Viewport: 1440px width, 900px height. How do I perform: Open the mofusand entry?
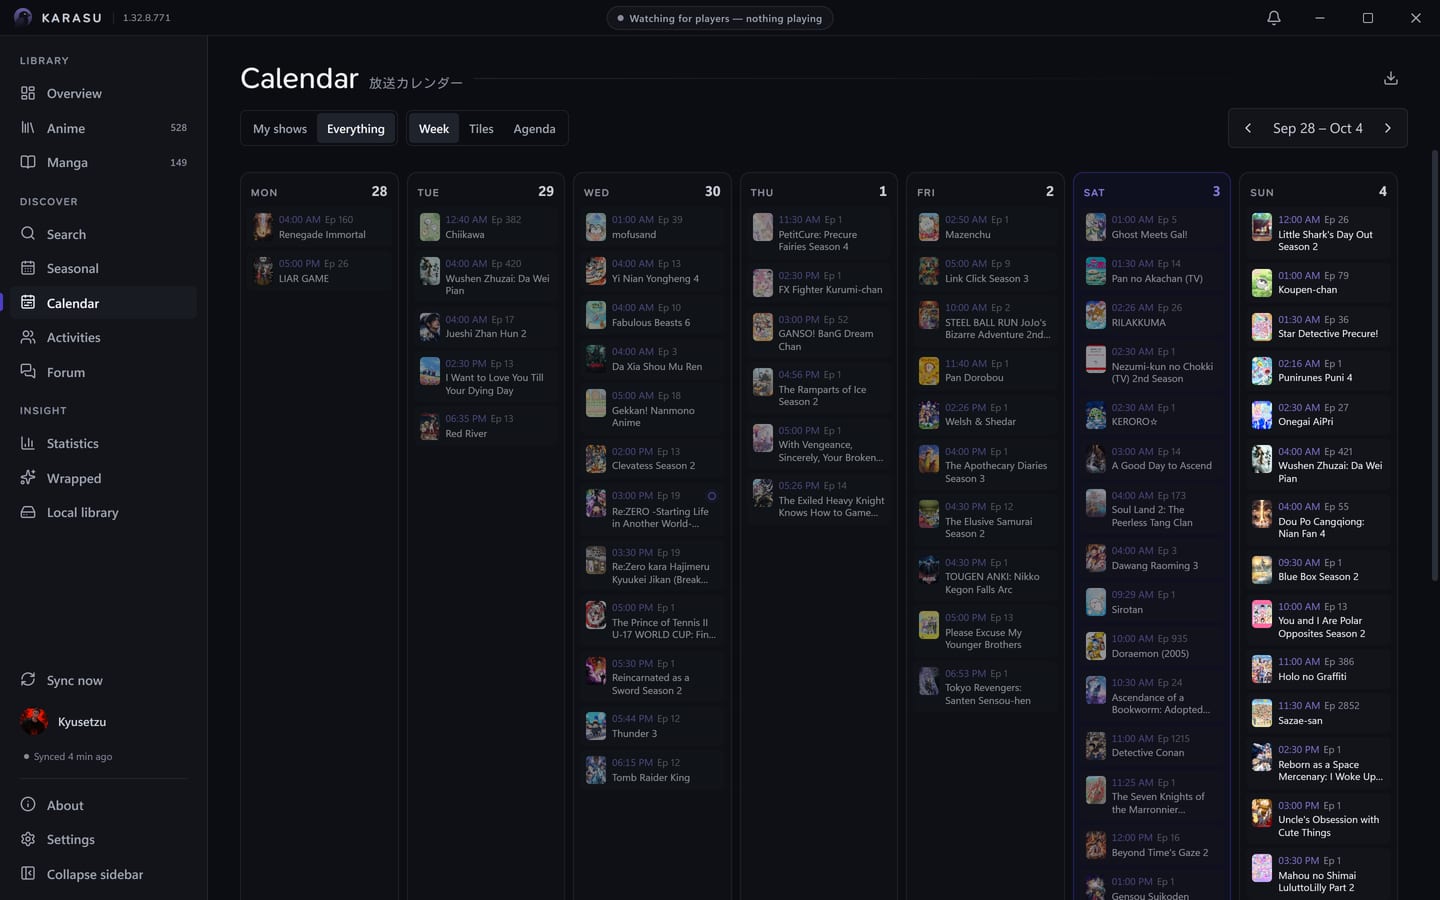click(x=652, y=227)
